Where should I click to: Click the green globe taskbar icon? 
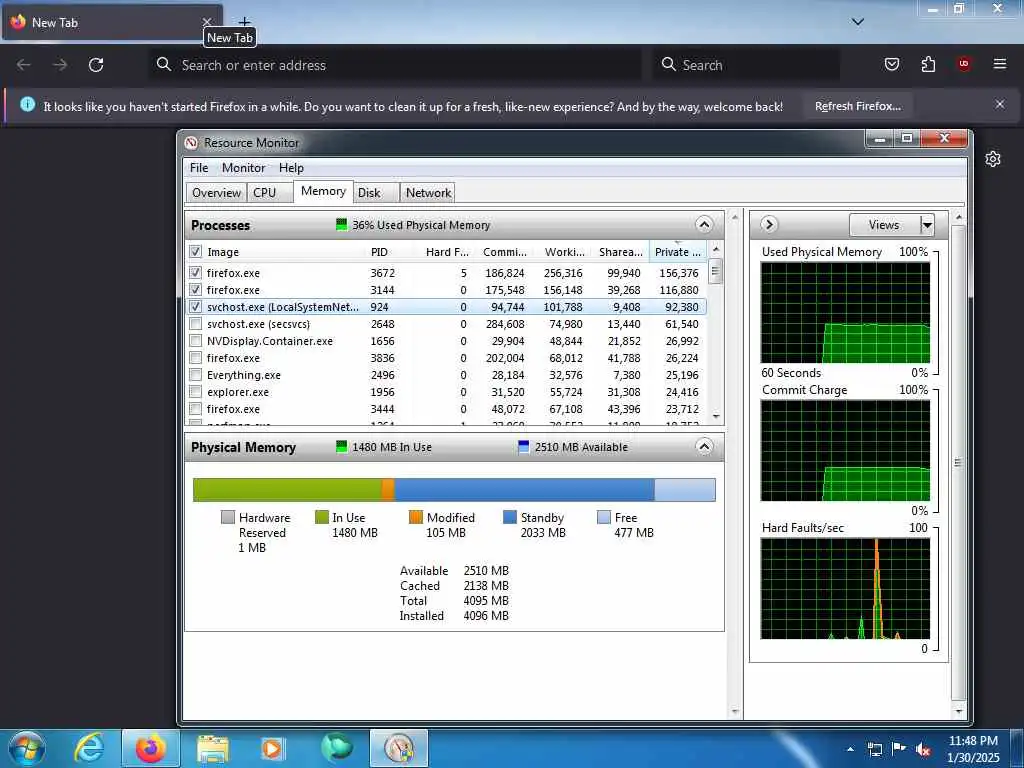tap(337, 748)
